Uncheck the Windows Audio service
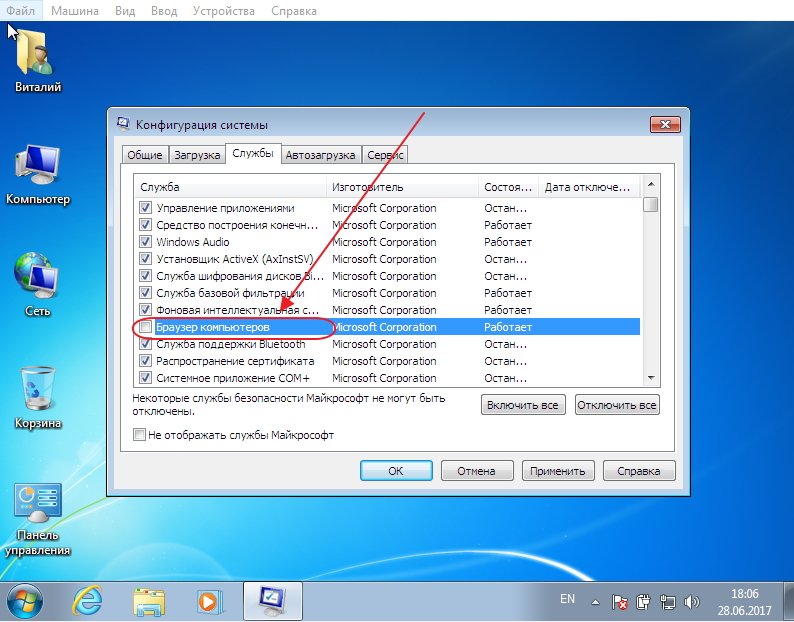Image resolution: width=794 pixels, height=622 pixels. coord(145,242)
